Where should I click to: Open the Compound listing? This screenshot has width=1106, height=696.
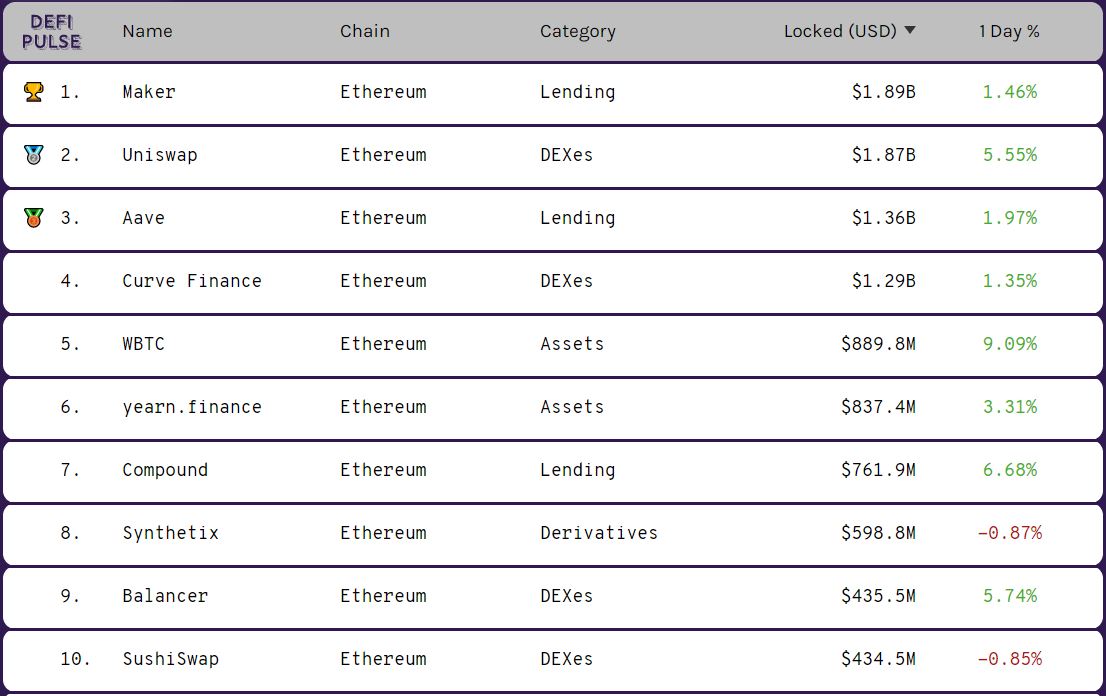pyautogui.click(x=165, y=470)
